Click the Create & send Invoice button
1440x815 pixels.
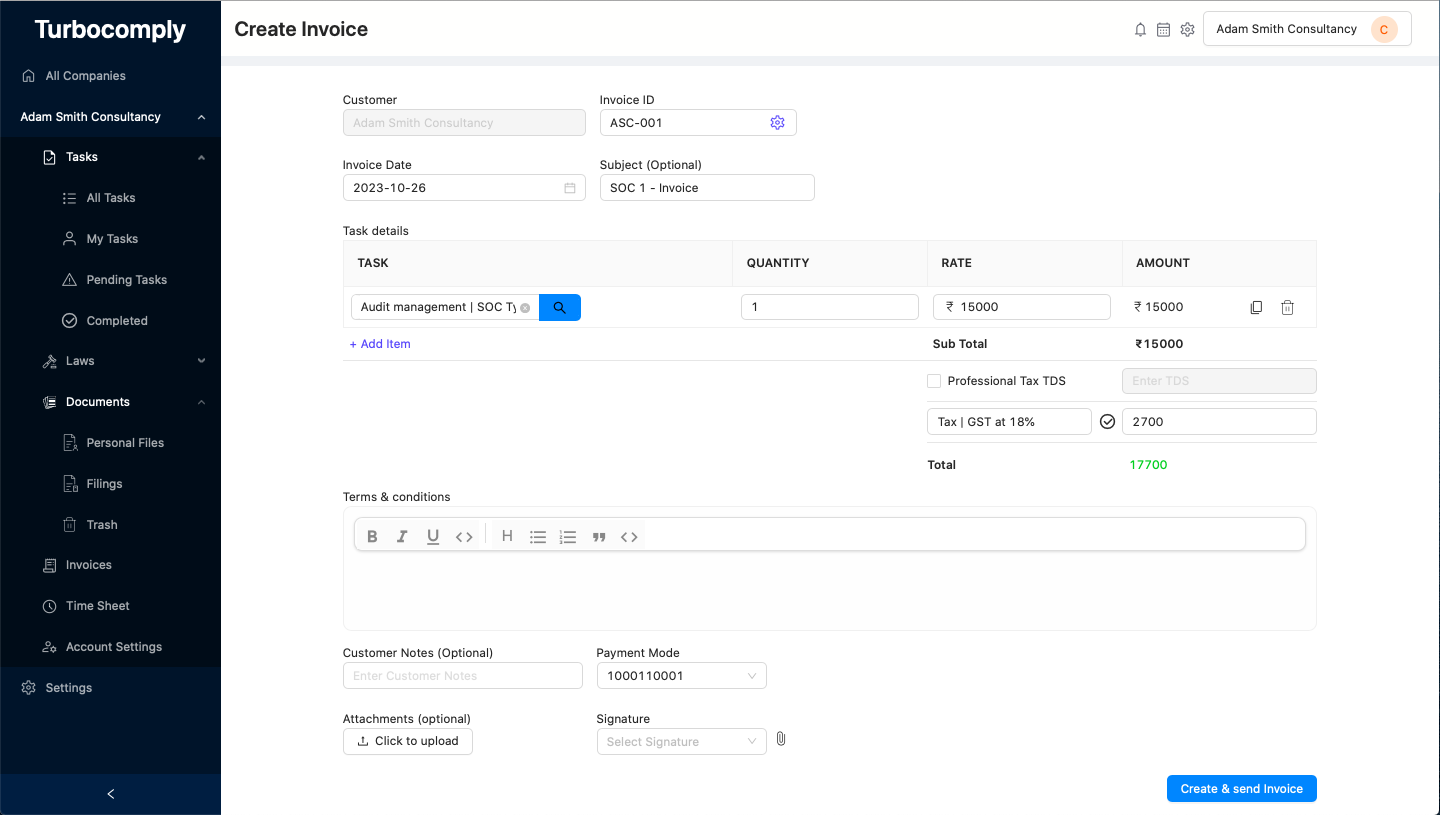[1241, 788]
